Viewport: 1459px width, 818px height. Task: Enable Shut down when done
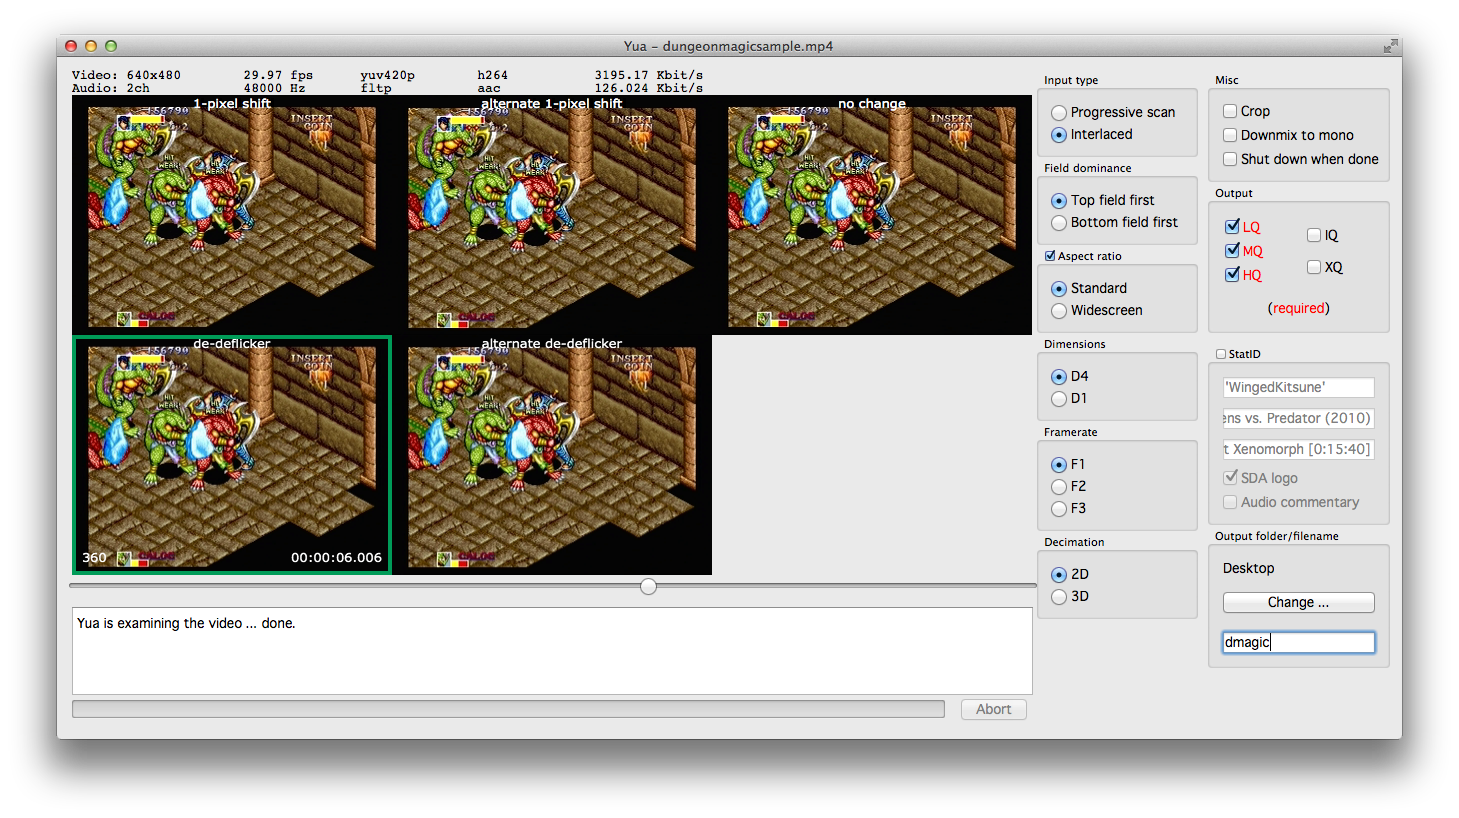(1231, 159)
